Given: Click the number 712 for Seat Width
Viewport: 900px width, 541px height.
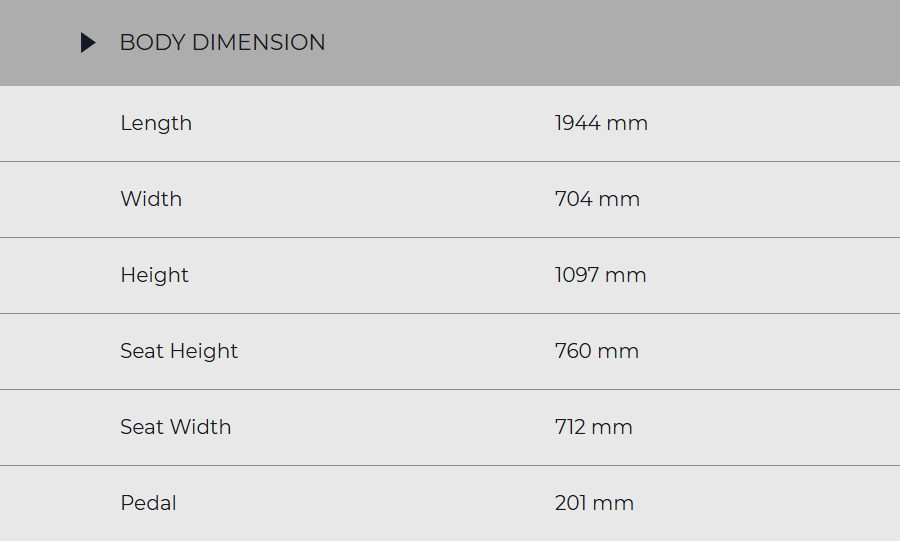Looking at the screenshot, I should click(x=570, y=427).
